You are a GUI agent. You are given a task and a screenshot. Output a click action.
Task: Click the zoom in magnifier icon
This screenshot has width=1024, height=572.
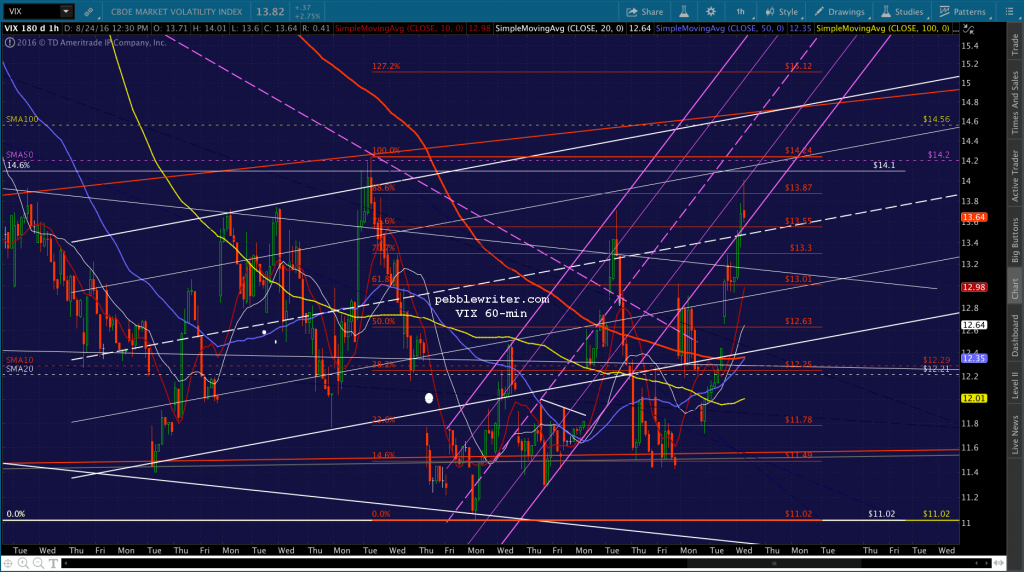click(x=23, y=563)
